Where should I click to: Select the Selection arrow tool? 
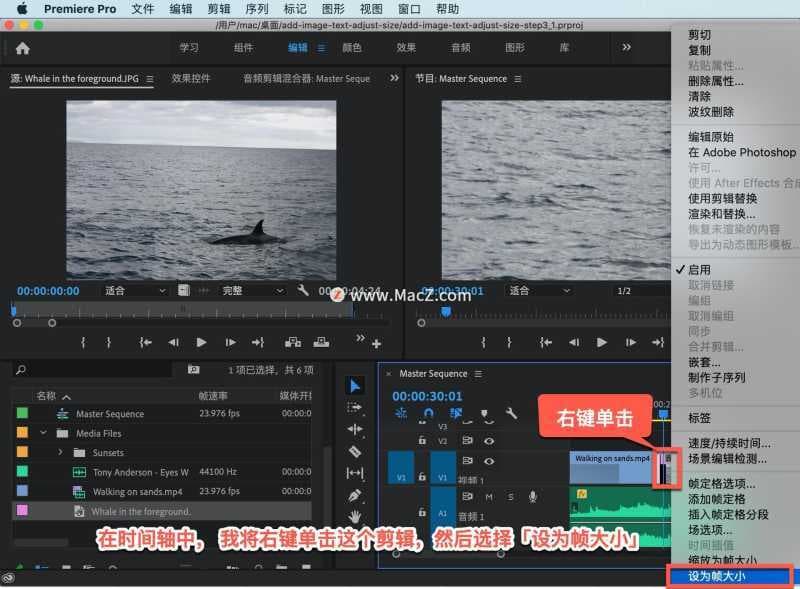tap(355, 386)
